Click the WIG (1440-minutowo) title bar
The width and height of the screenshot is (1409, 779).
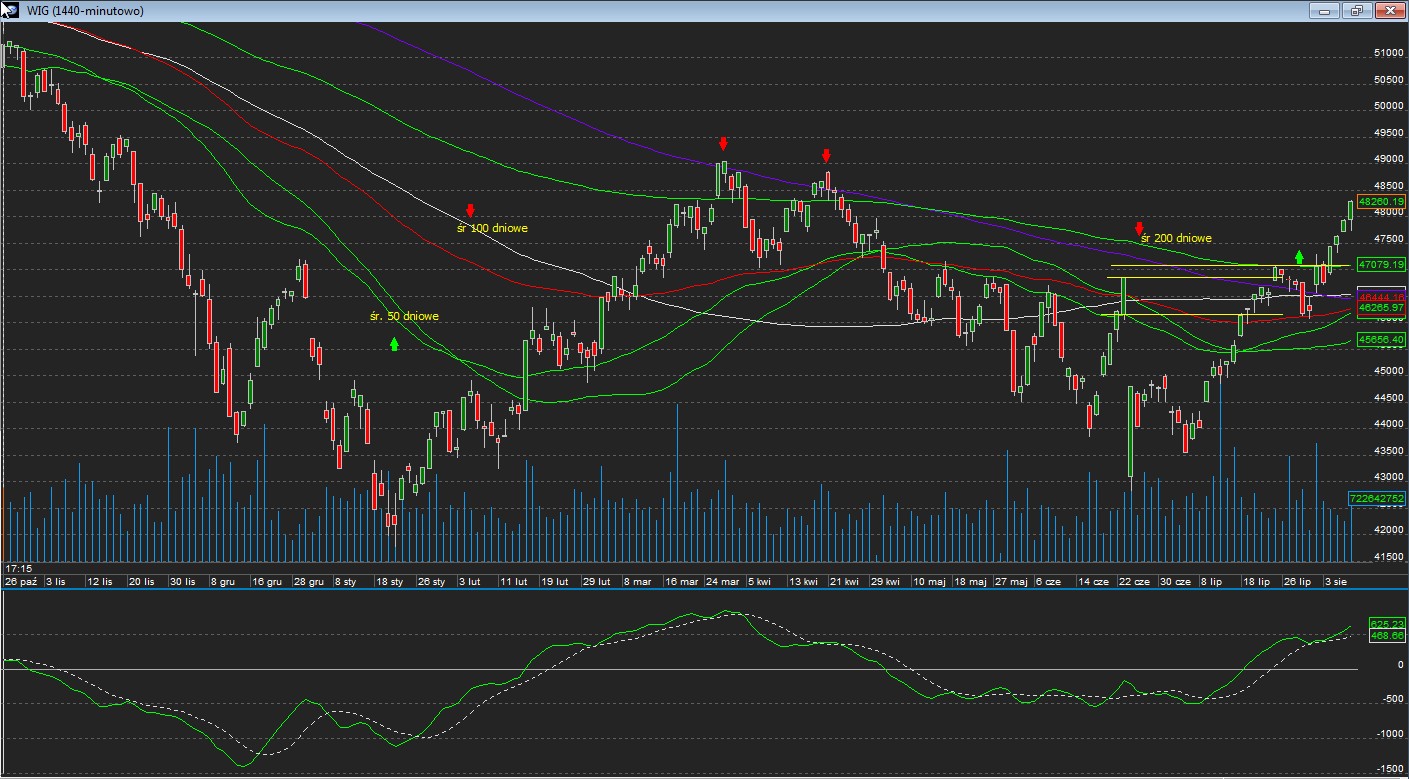(x=600, y=10)
